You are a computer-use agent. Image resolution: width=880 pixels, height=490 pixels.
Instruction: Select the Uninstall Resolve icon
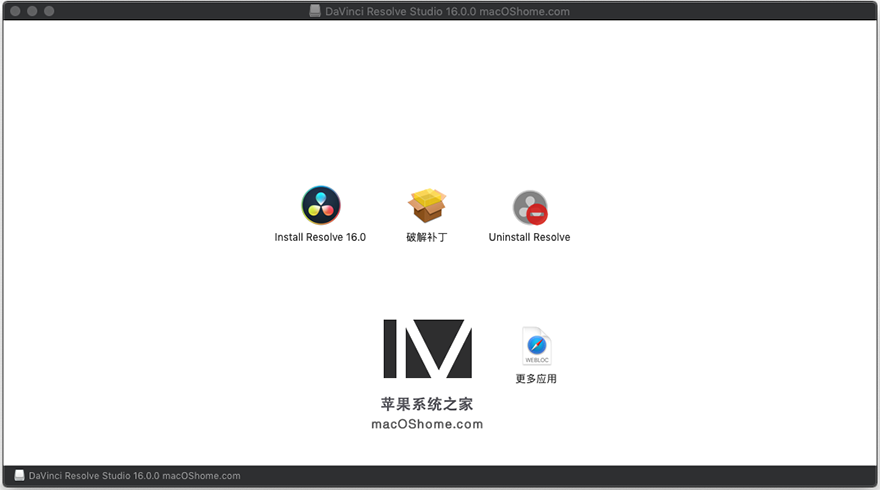point(530,207)
